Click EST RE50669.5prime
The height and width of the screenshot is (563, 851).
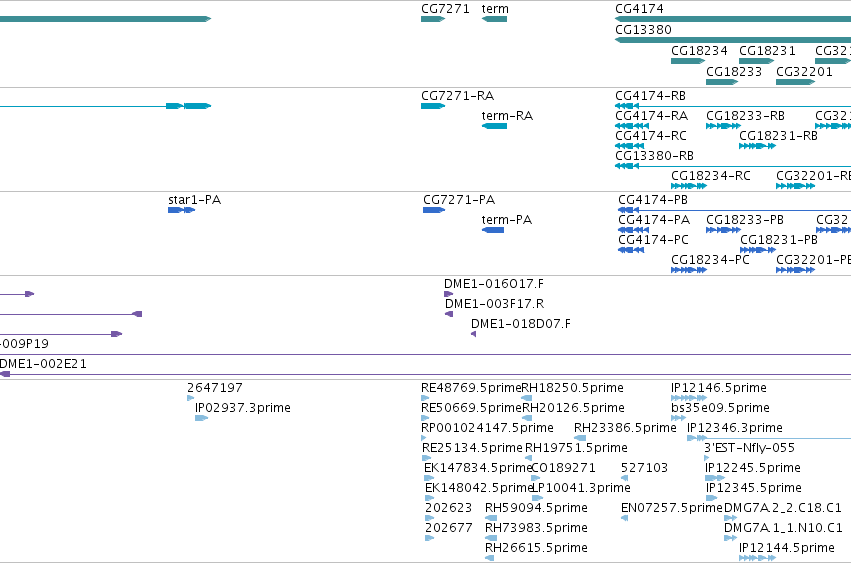pyautogui.click(x=425, y=418)
